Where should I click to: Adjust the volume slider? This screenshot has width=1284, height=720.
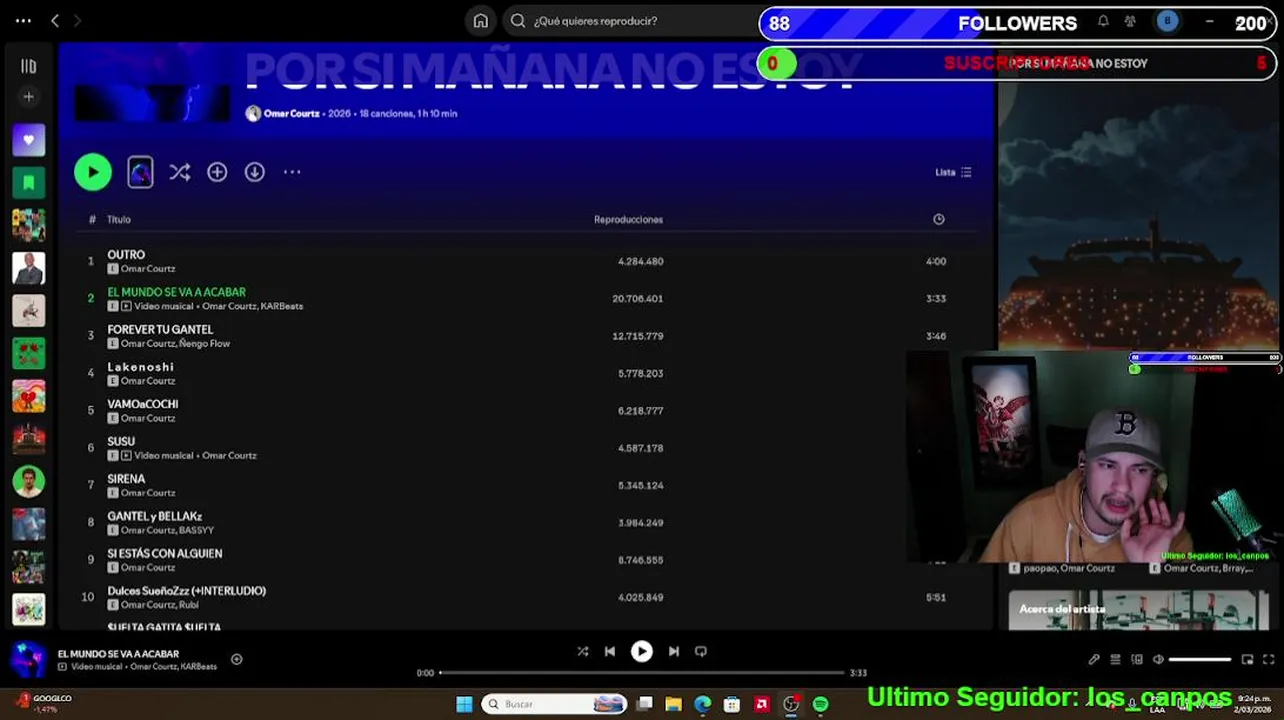pyautogui.click(x=1200, y=660)
